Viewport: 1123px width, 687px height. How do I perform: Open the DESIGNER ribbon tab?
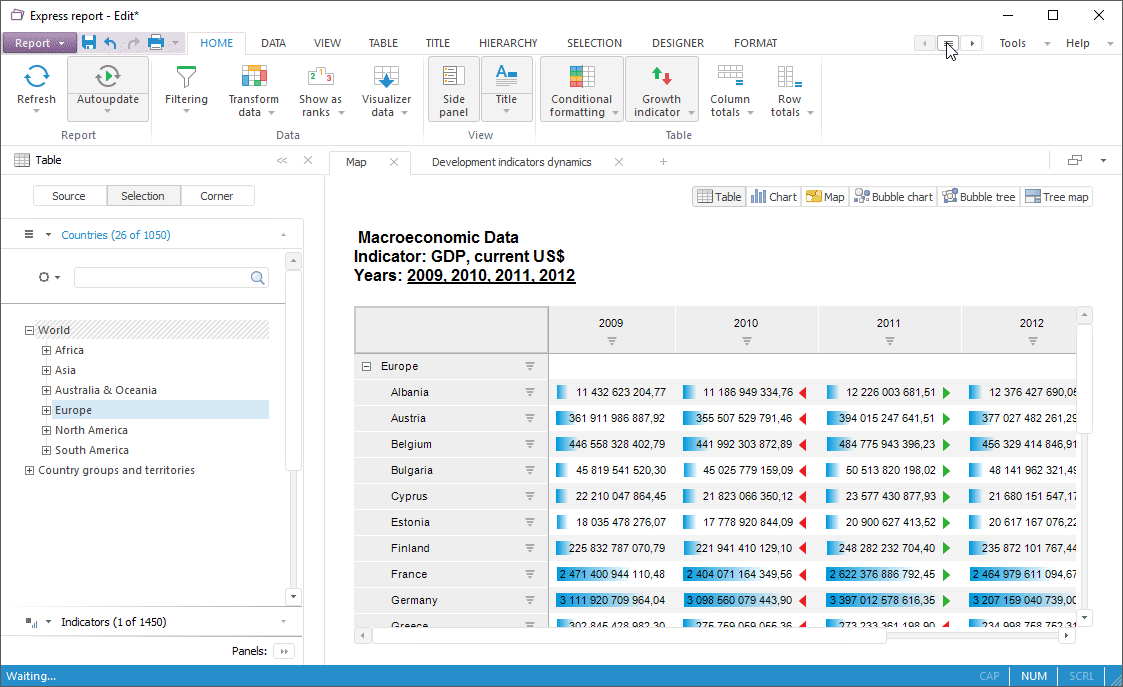tap(677, 43)
